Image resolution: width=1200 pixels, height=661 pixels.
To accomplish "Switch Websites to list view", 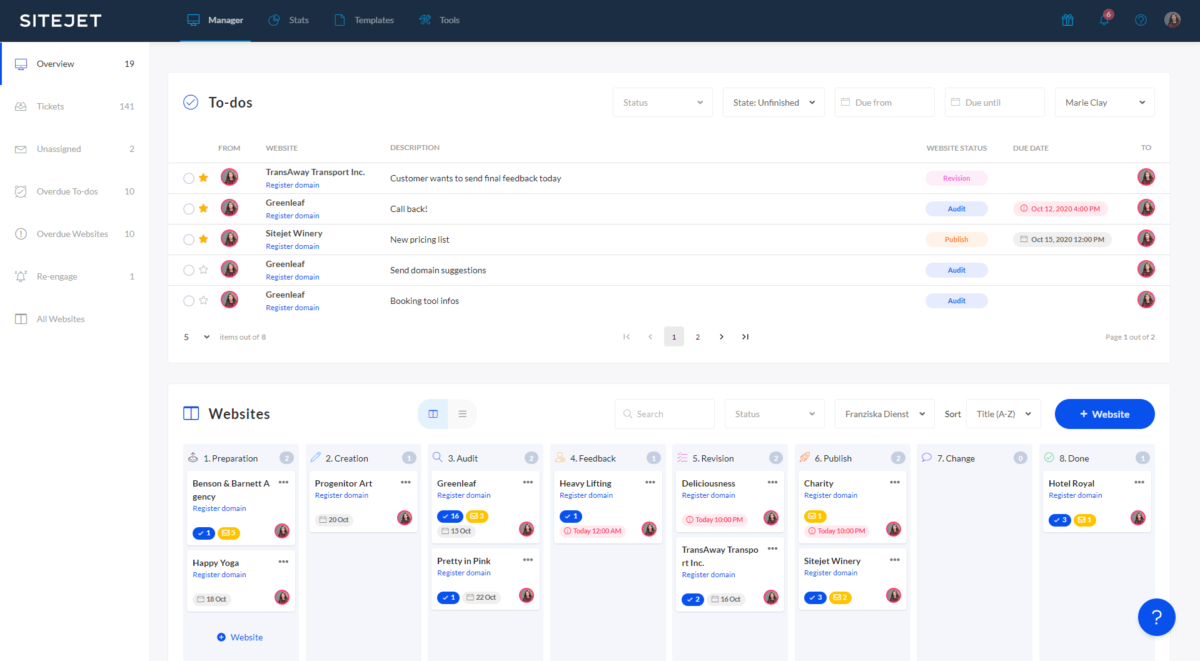I will pyautogui.click(x=462, y=414).
